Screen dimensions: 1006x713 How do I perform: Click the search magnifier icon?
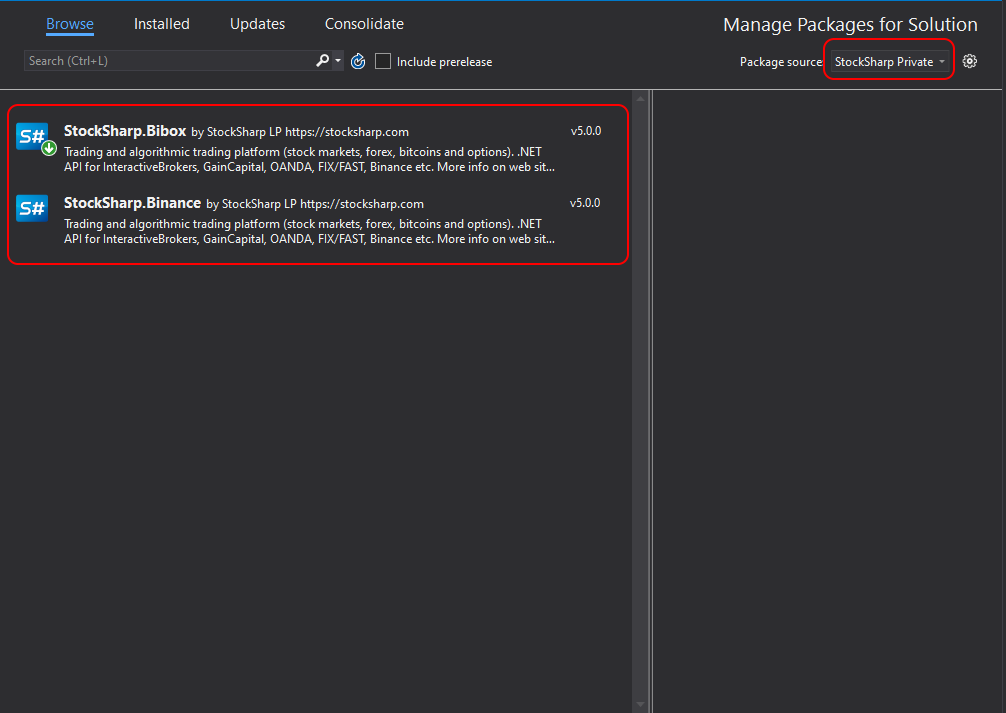[x=322, y=61]
